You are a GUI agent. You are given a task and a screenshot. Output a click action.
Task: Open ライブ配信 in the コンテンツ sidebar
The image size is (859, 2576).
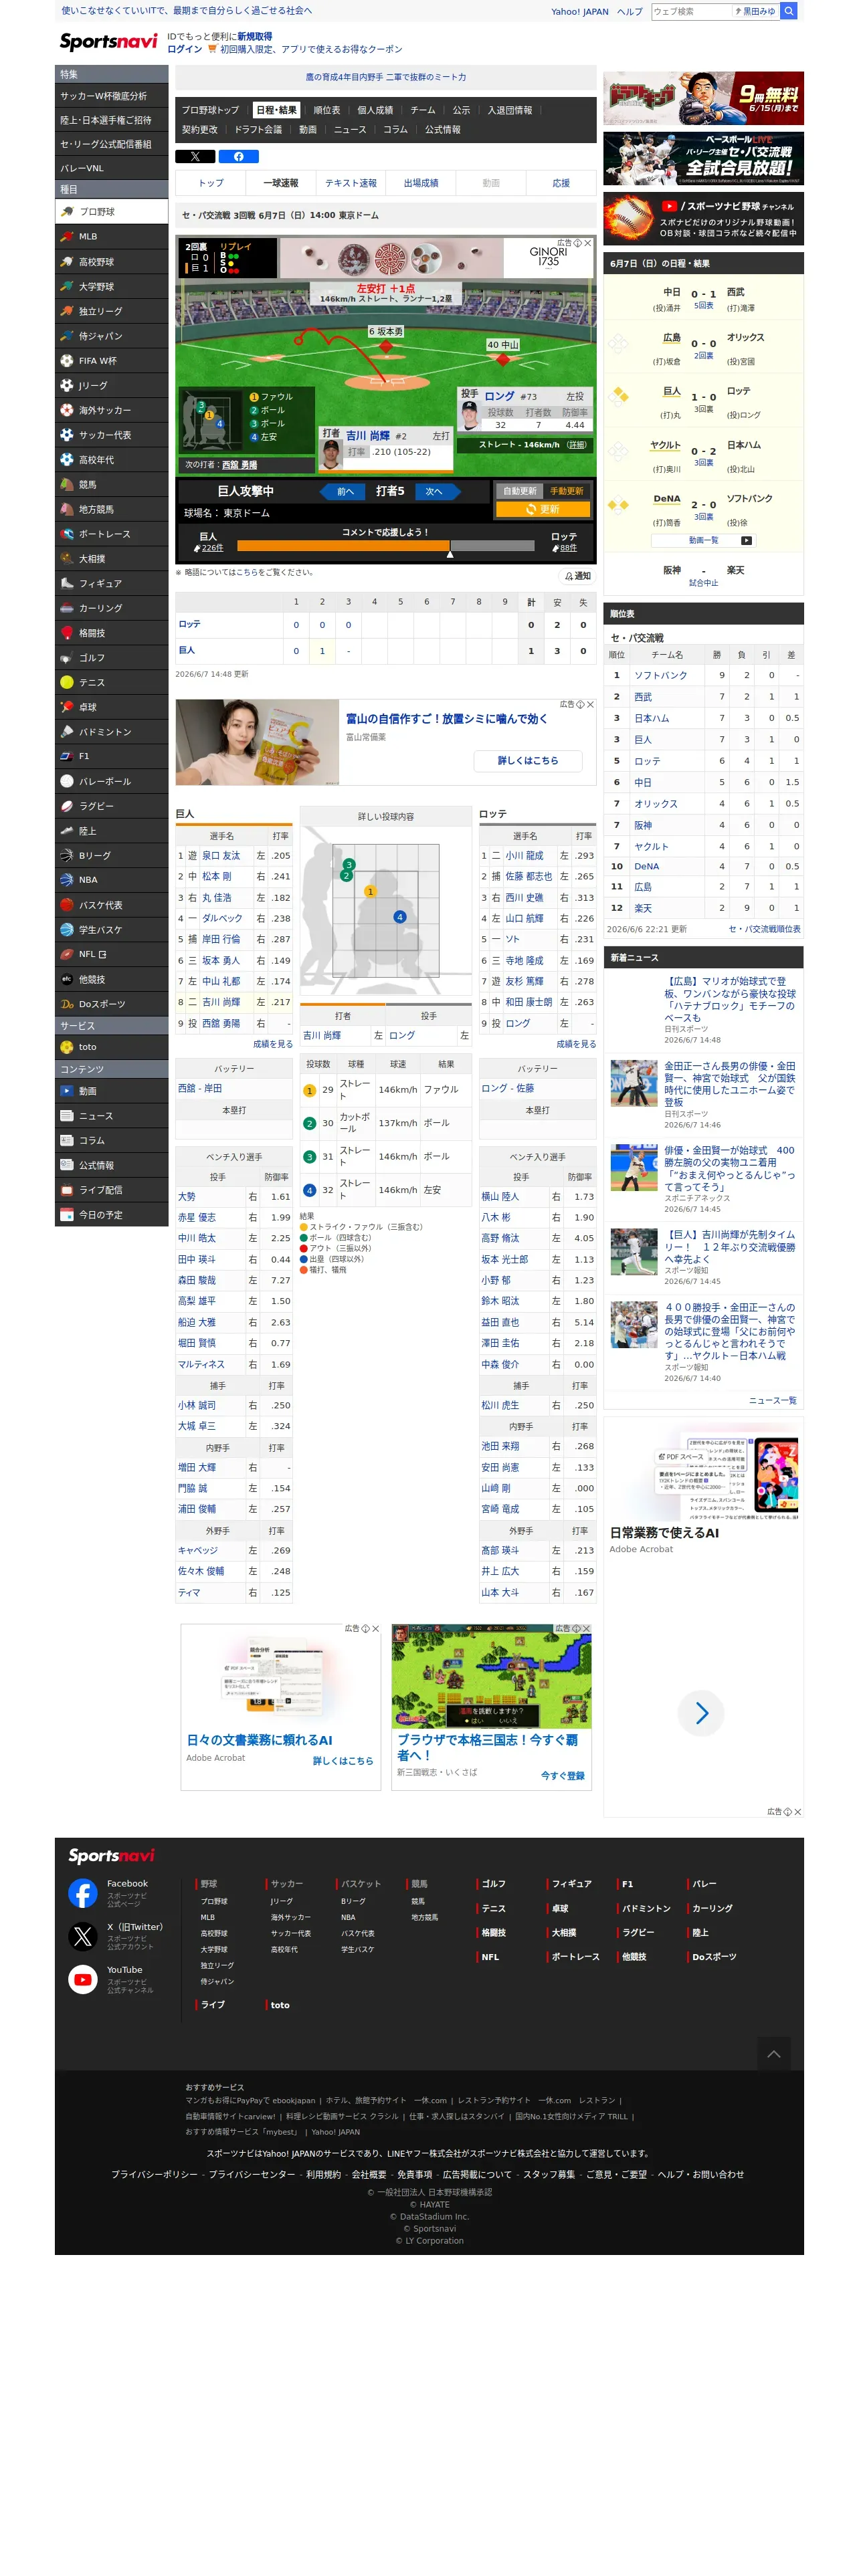click(111, 1190)
